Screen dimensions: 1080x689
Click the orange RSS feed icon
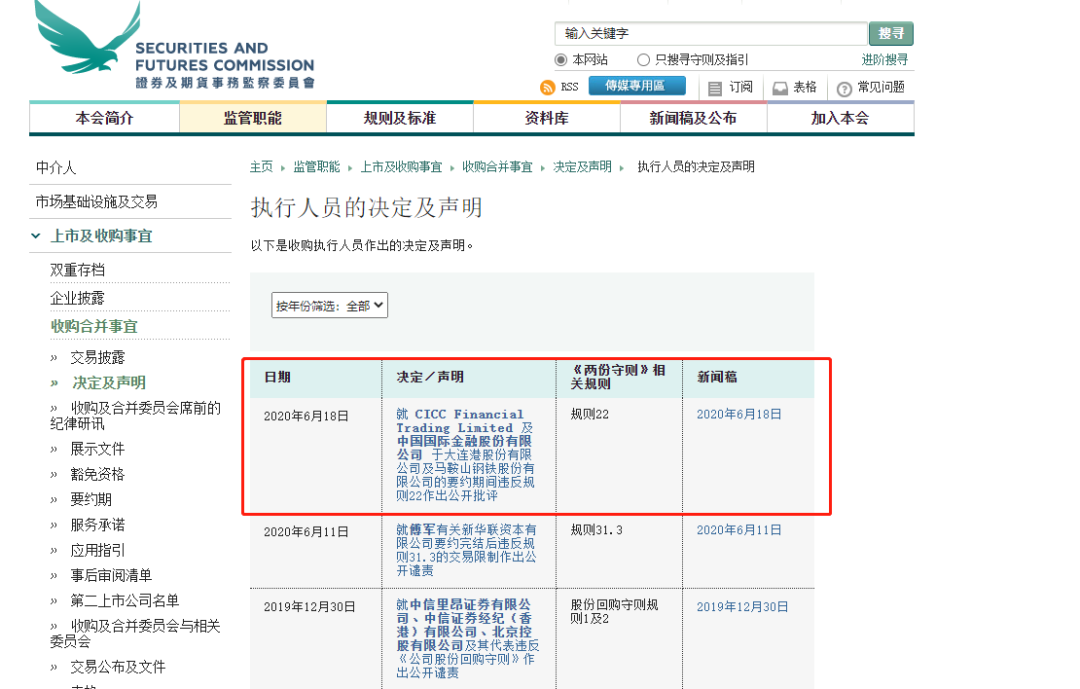coord(547,88)
